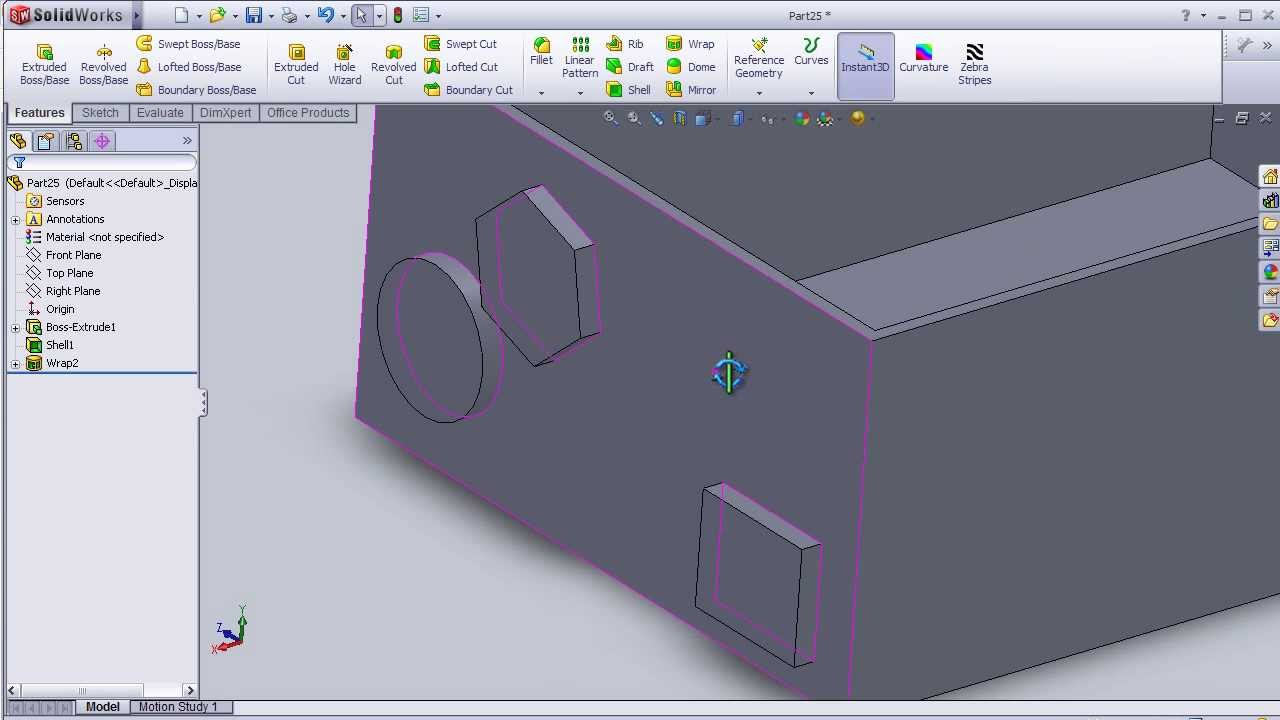Switch to the Evaluate tab
Screen dimensions: 1280x720
160,113
